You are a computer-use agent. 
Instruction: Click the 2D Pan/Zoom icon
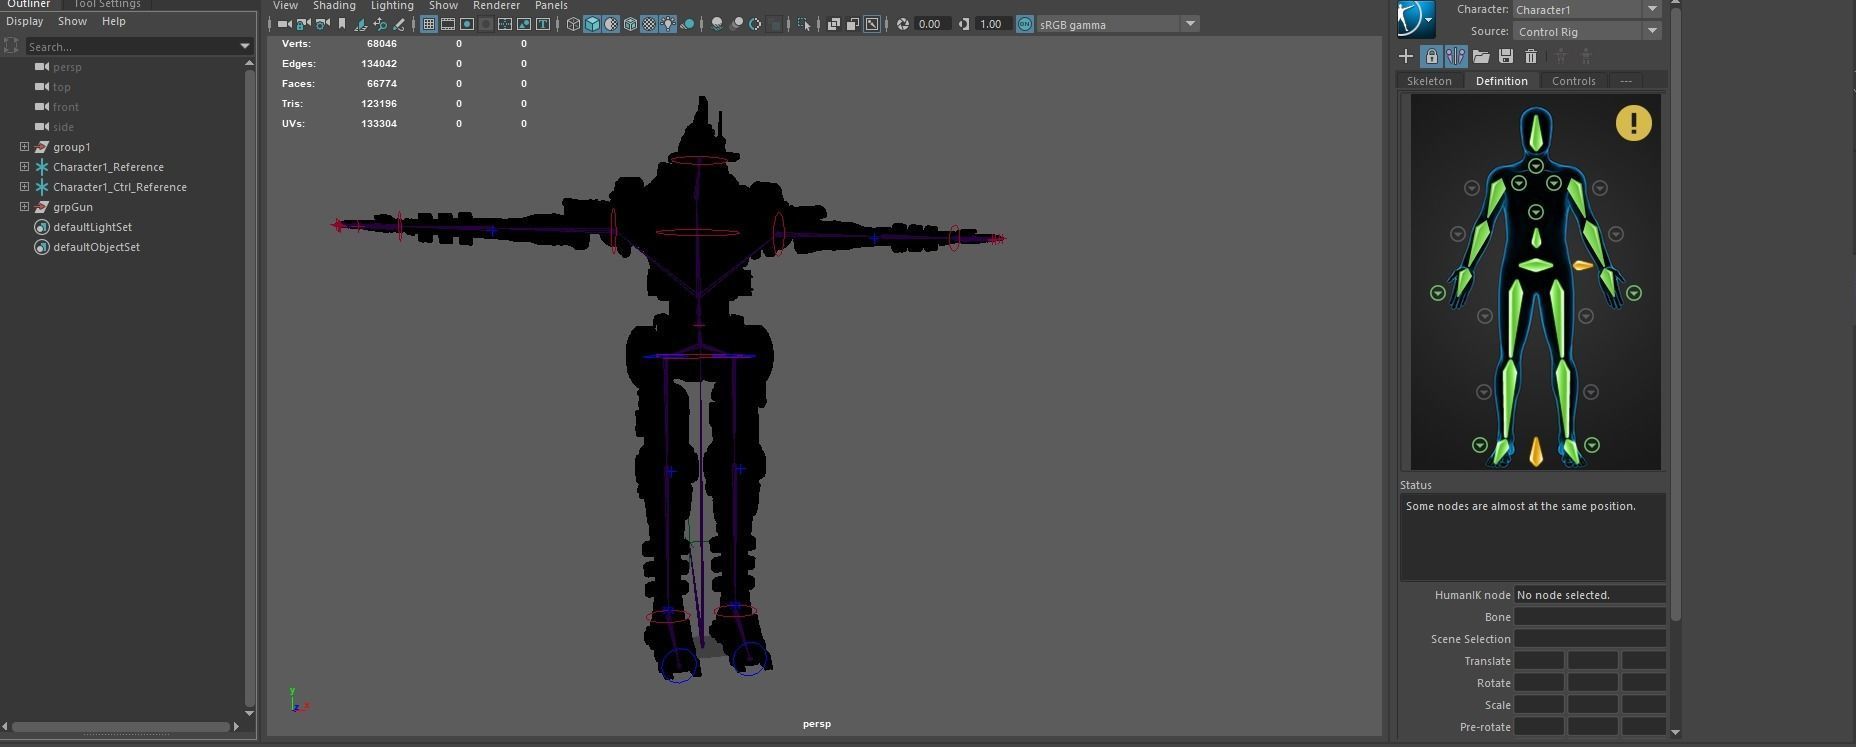point(380,24)
